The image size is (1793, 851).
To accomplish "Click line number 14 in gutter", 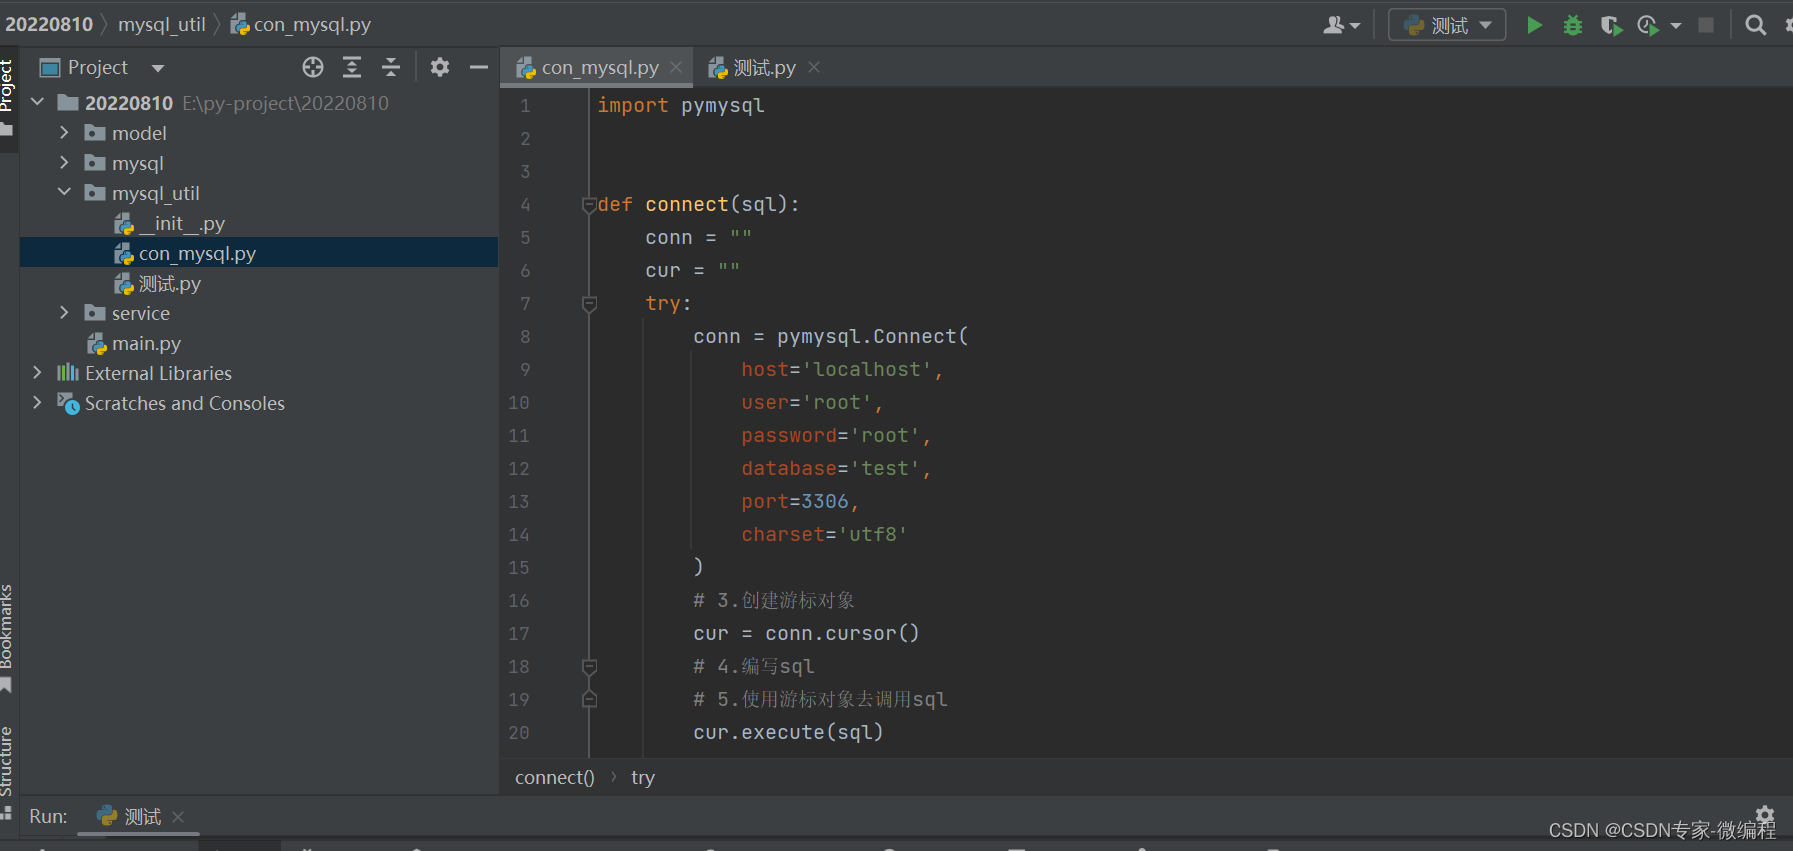I will (x=519, y=534).
